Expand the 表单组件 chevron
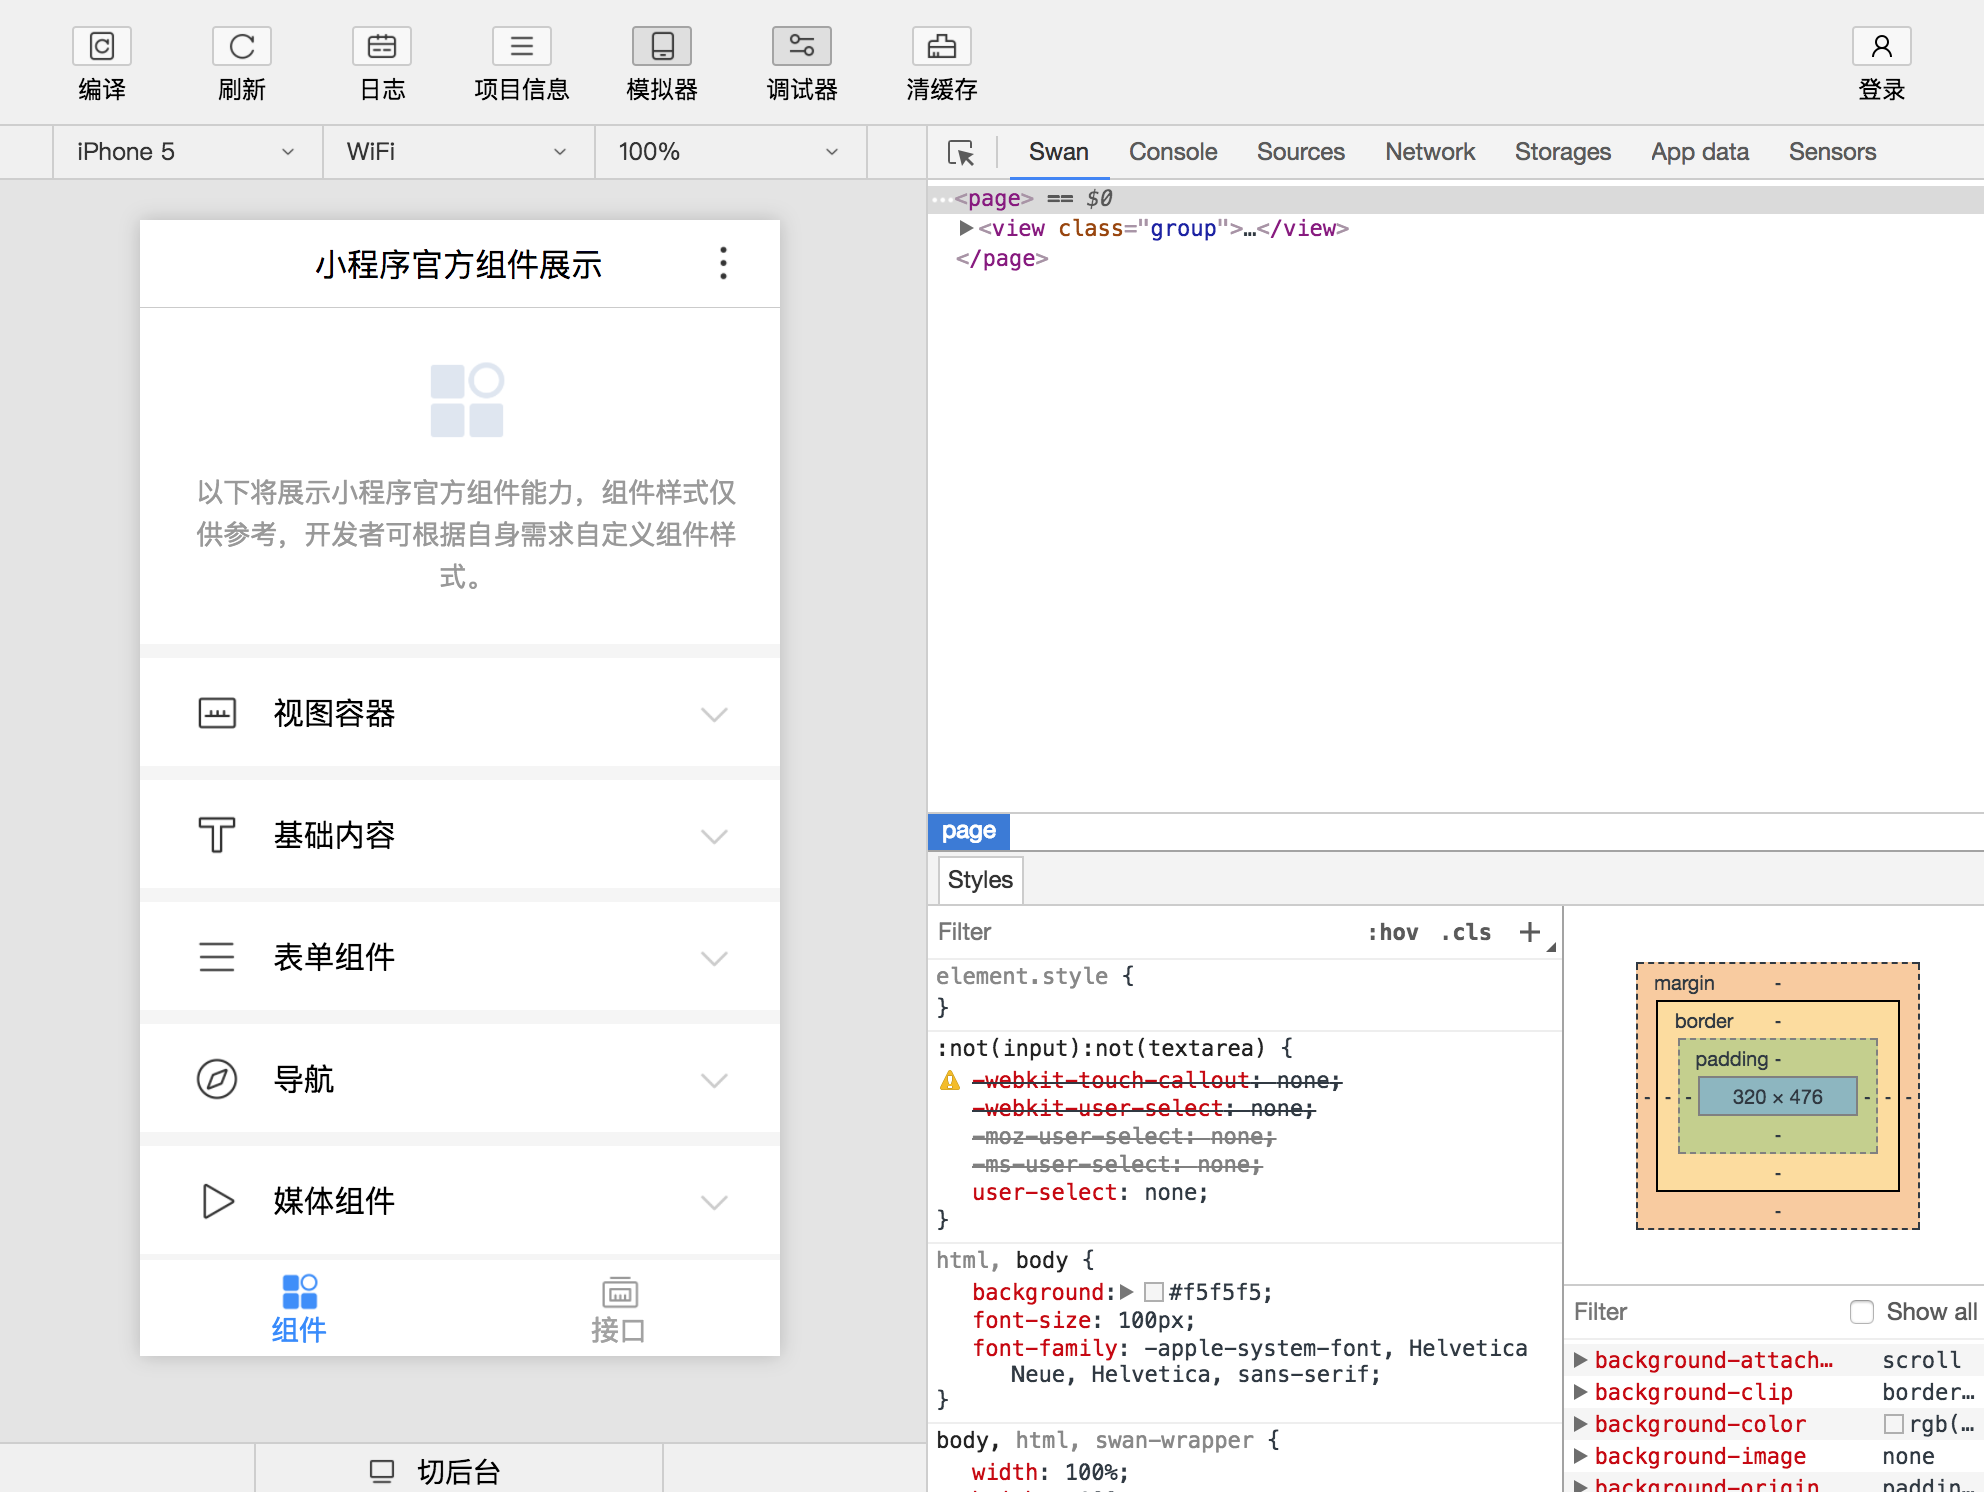This screenshot has width=1984, height=1492. 714,958
